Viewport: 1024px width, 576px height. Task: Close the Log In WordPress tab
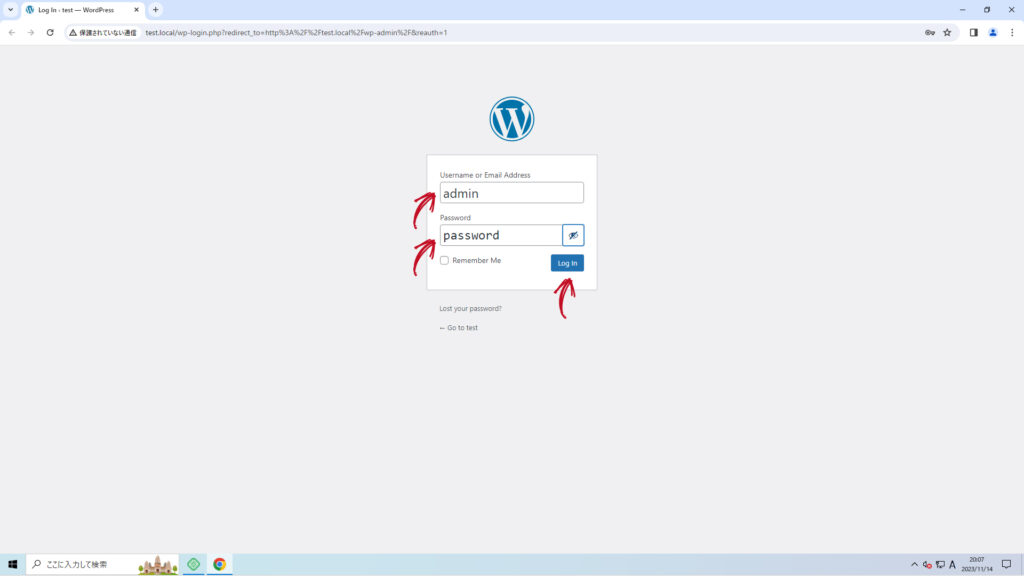136,10
